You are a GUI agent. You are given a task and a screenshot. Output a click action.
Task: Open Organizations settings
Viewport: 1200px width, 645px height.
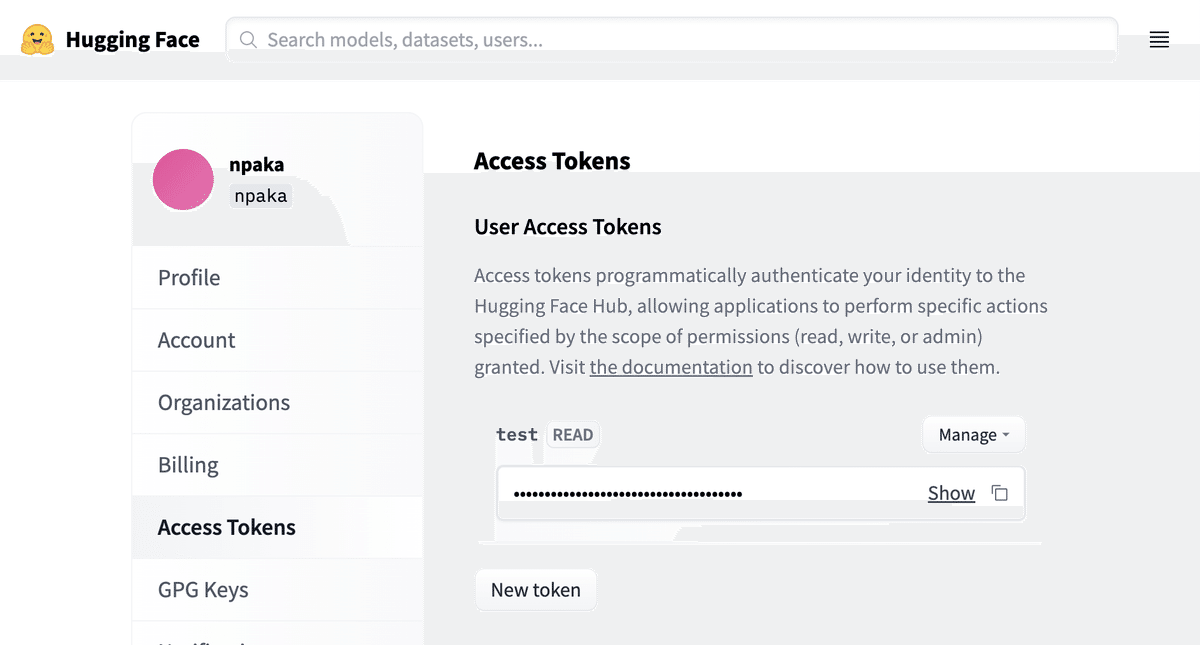(277, 403)
